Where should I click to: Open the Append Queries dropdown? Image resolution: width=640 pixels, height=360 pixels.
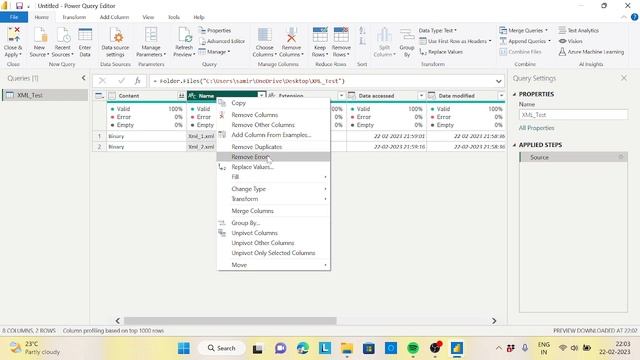[525, 41]
